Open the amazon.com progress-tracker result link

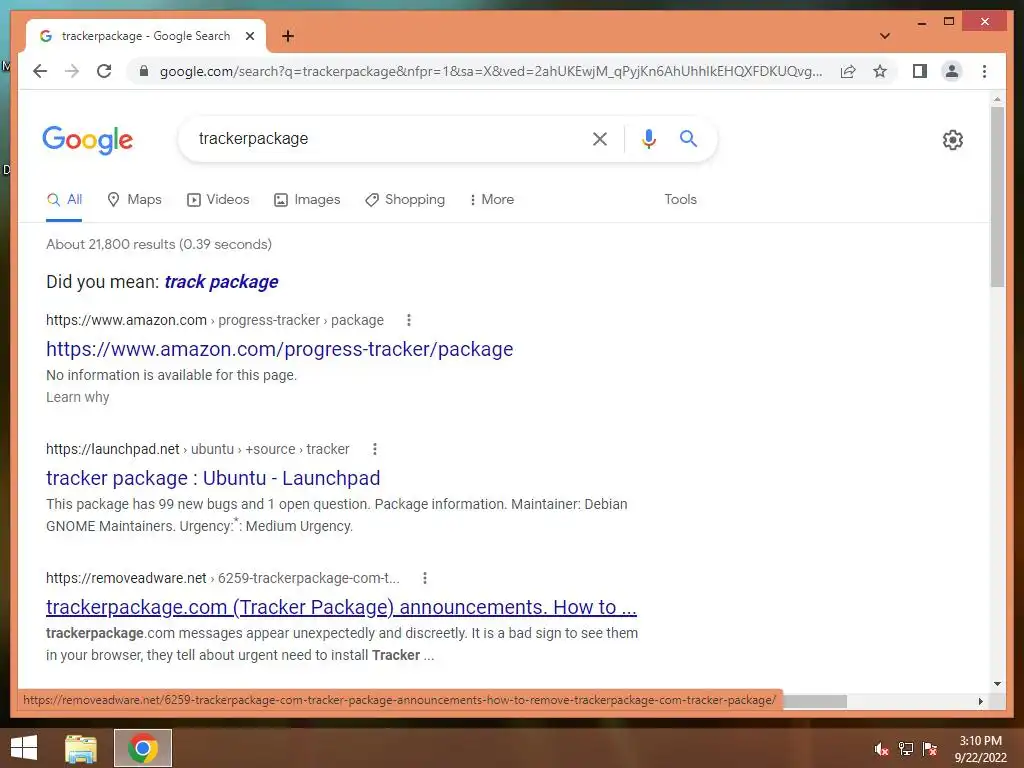point(280,349)
